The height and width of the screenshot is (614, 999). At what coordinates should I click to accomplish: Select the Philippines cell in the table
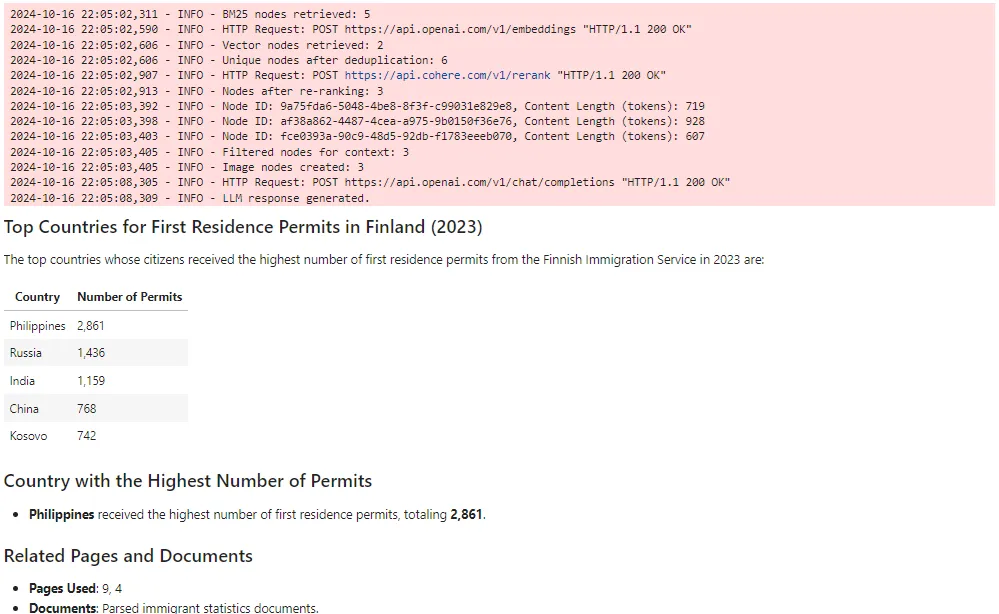tap(37, 326)
